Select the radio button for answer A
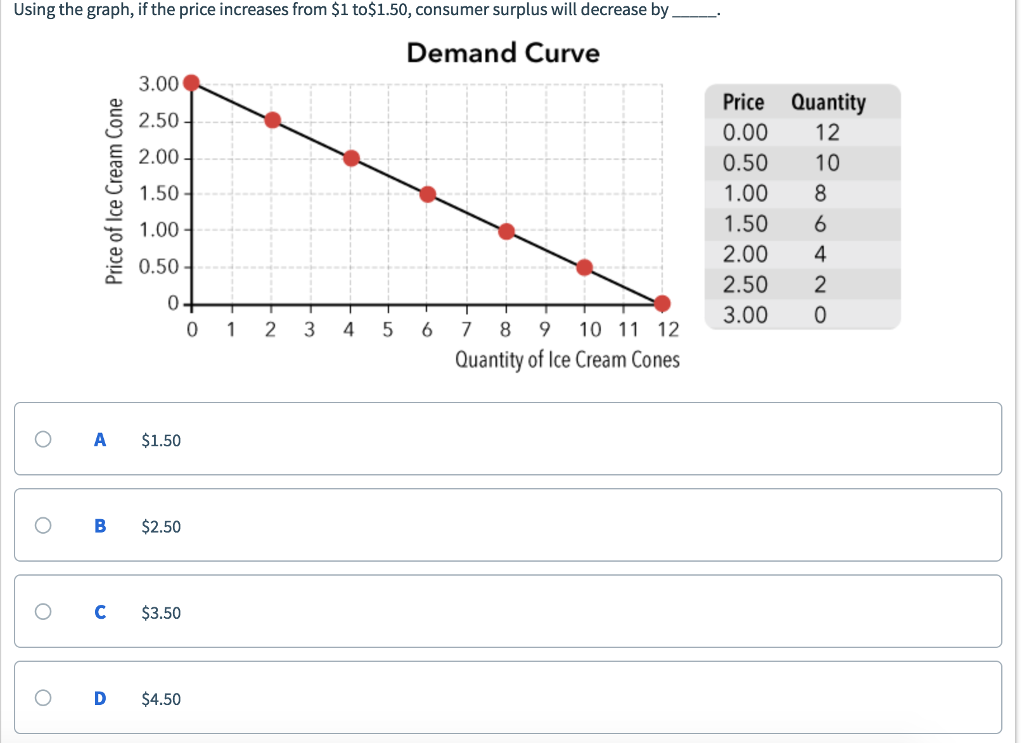Viewport: 1024px width, 743px height. pos(42,438)
